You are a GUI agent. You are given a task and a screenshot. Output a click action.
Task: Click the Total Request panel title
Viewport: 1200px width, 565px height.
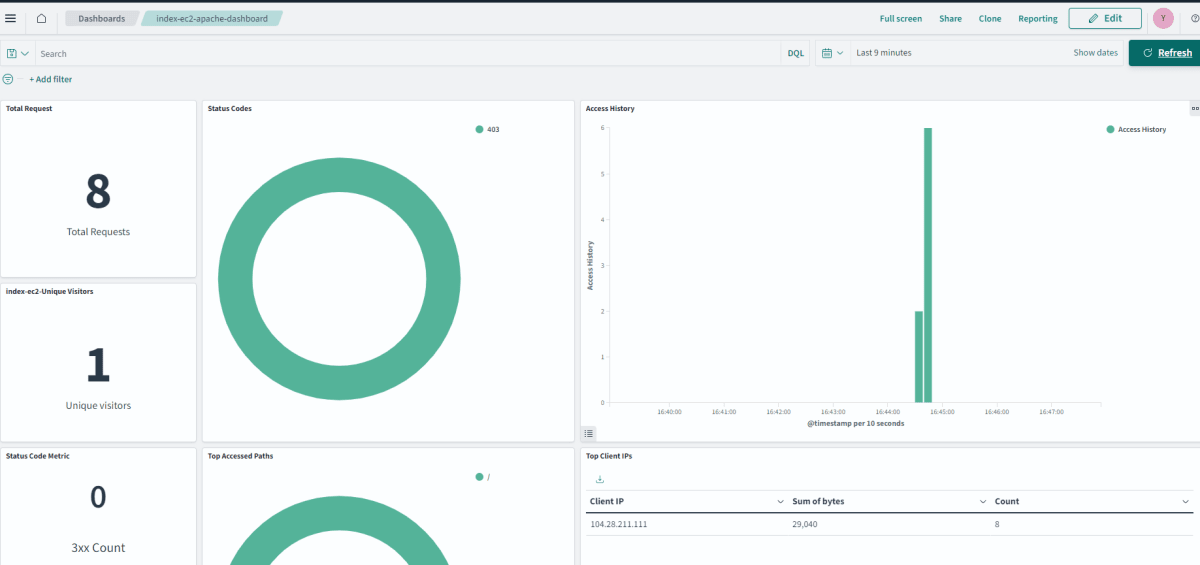click(x=29, y=108)
